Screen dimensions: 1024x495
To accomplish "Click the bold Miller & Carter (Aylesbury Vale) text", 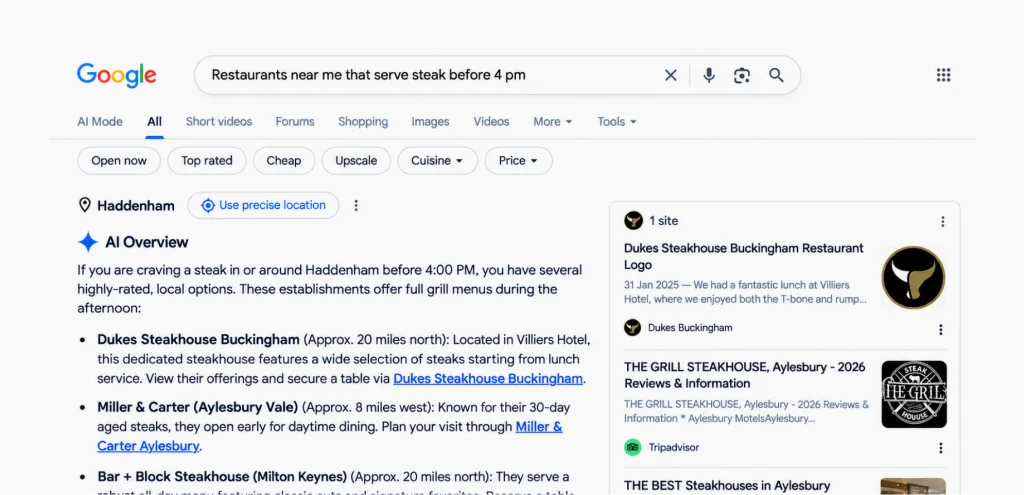I will point(198,407).
